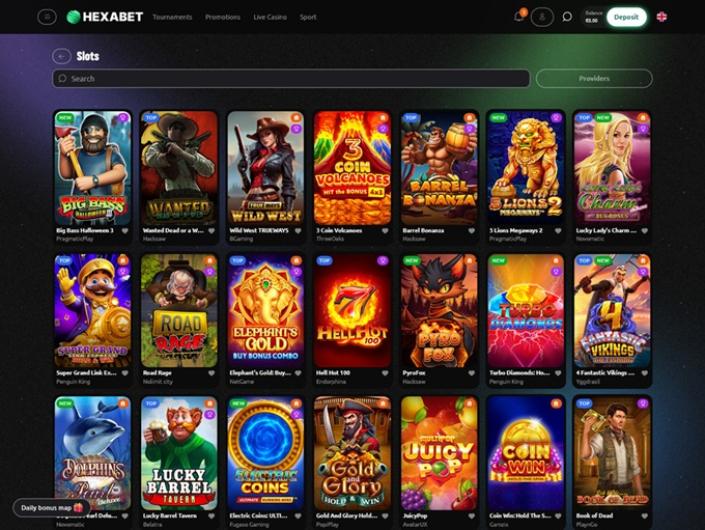The image size is (705, 530).
Task: Go to the Tournaments menu item
Action: (x=172, y=17)
